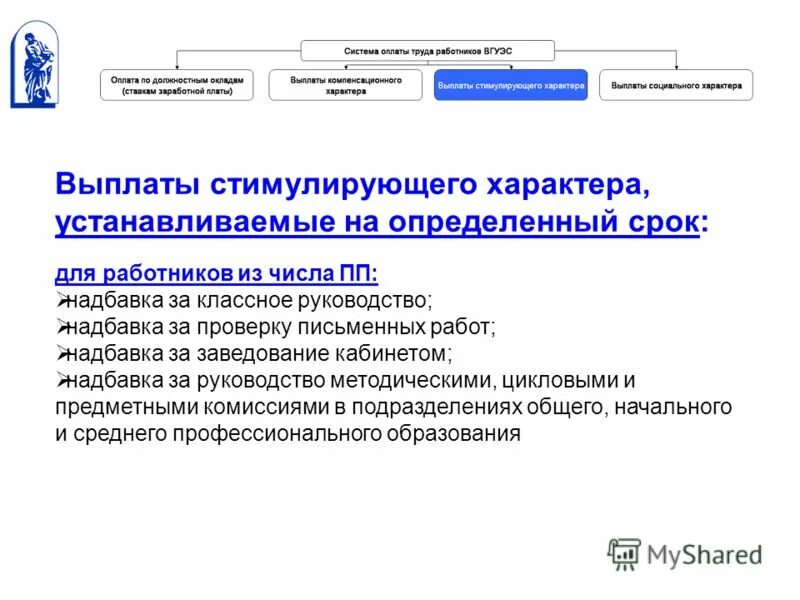
Task: Expand the arrow bullet before 'надбавка за руководство методическими'
Action: pyautogui.click(x=62, y=378)
